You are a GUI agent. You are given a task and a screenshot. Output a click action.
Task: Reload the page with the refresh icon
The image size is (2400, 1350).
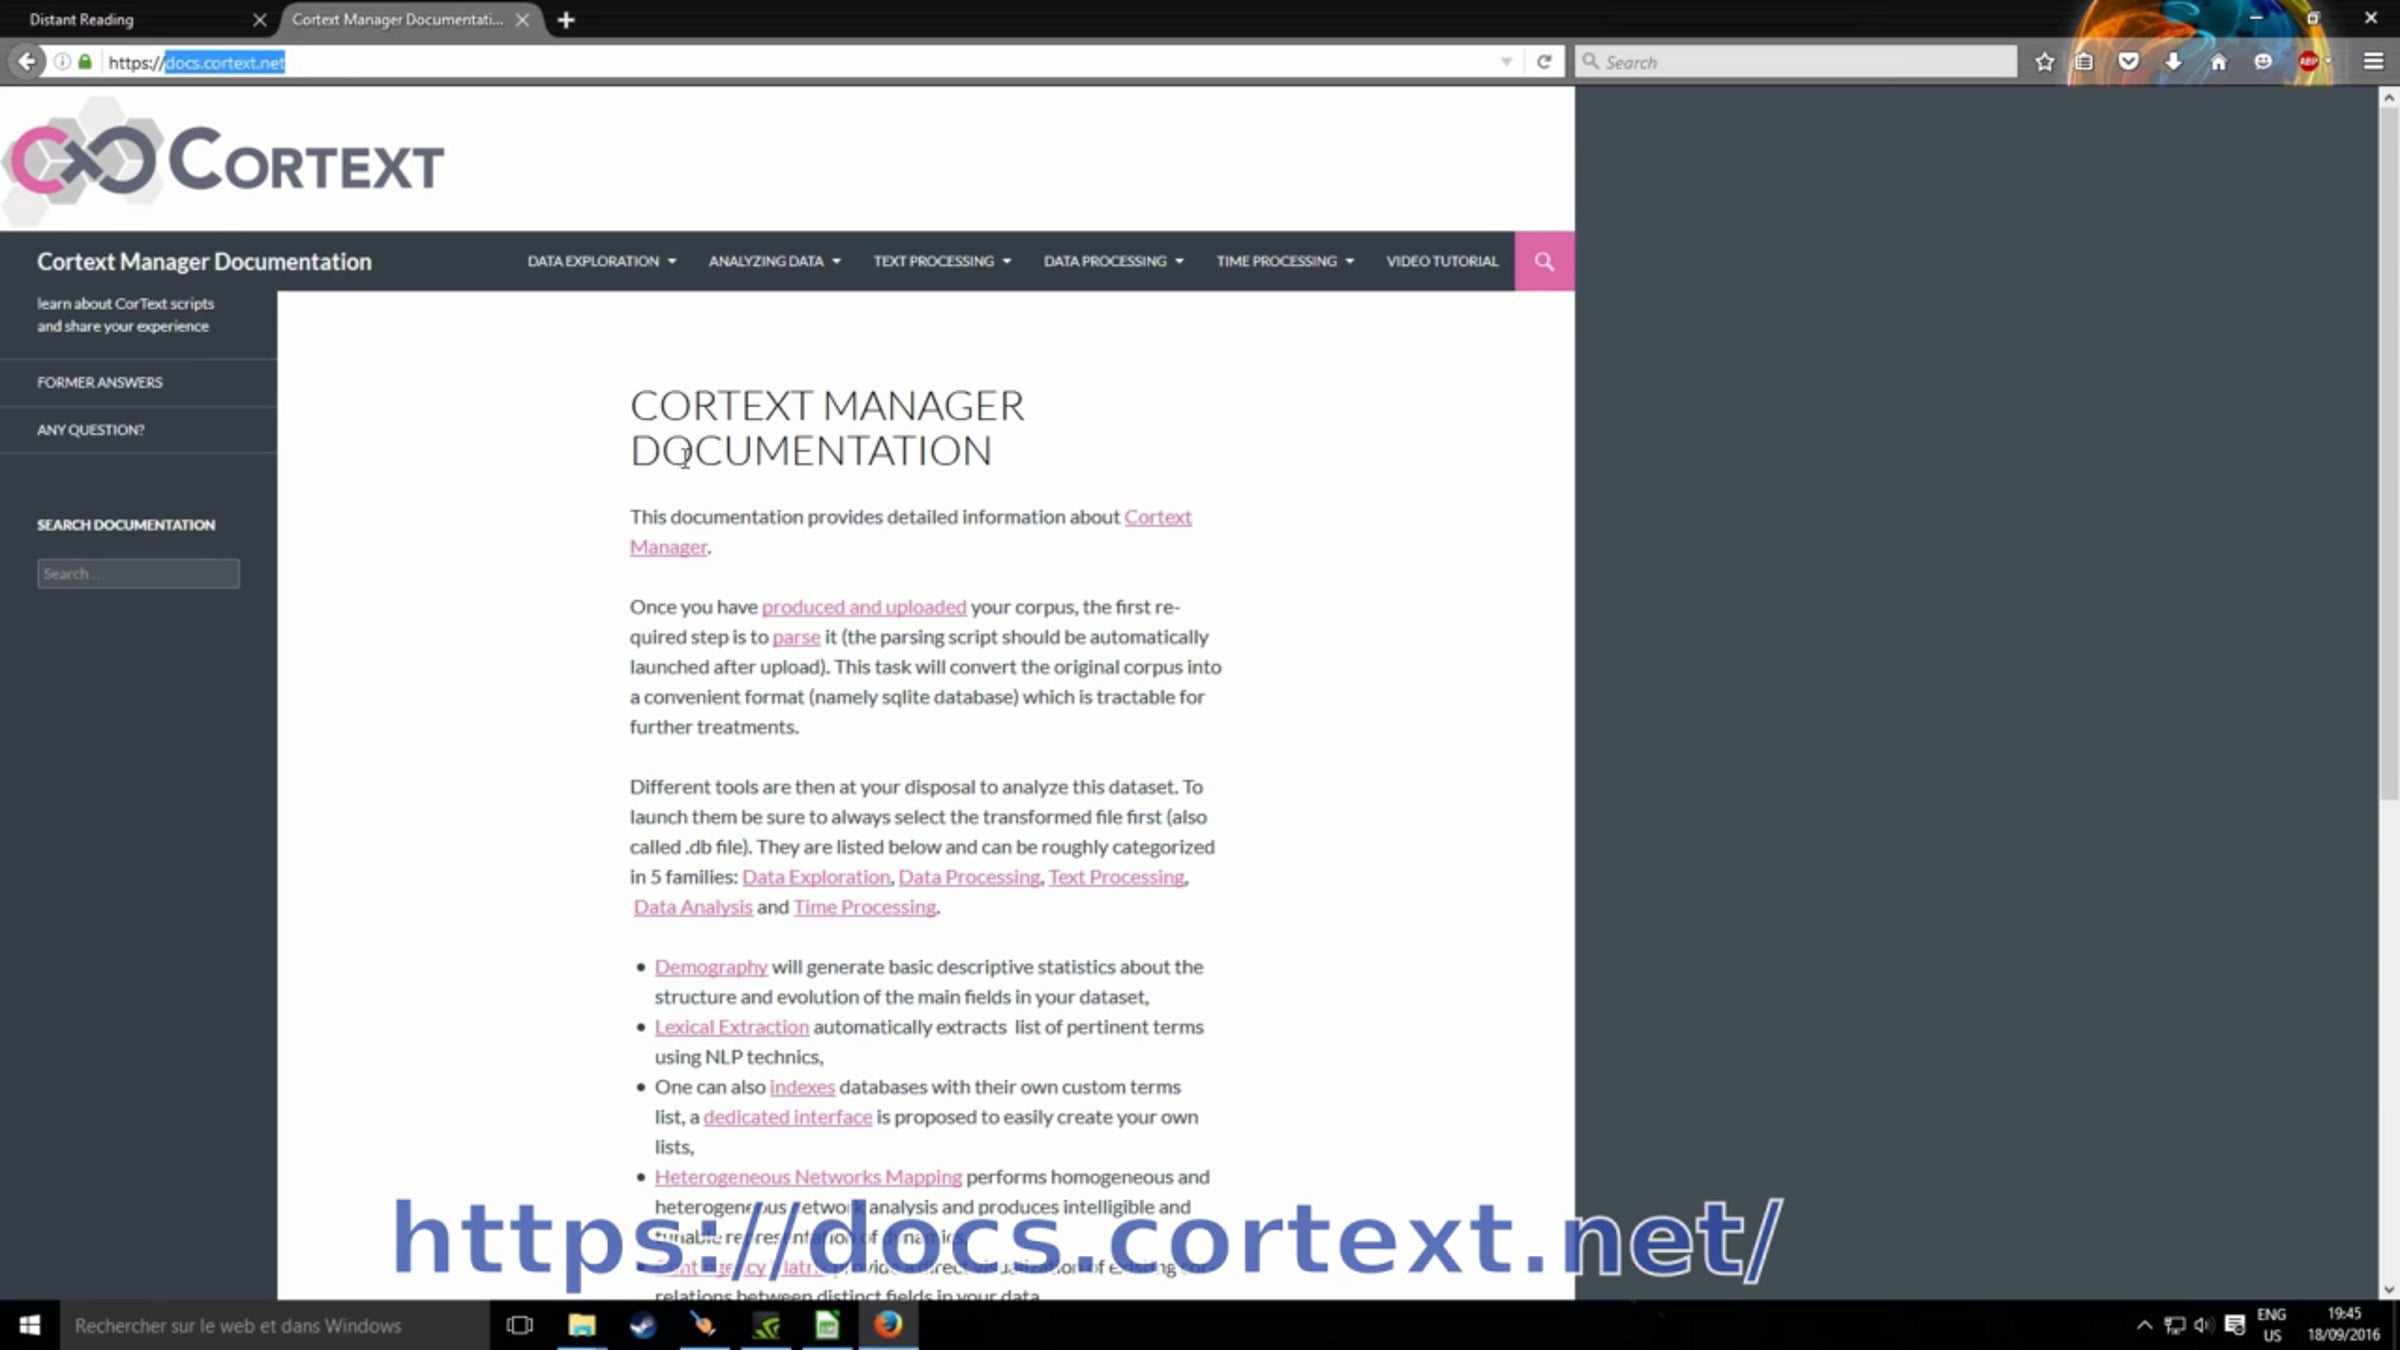coord(1544,62)
